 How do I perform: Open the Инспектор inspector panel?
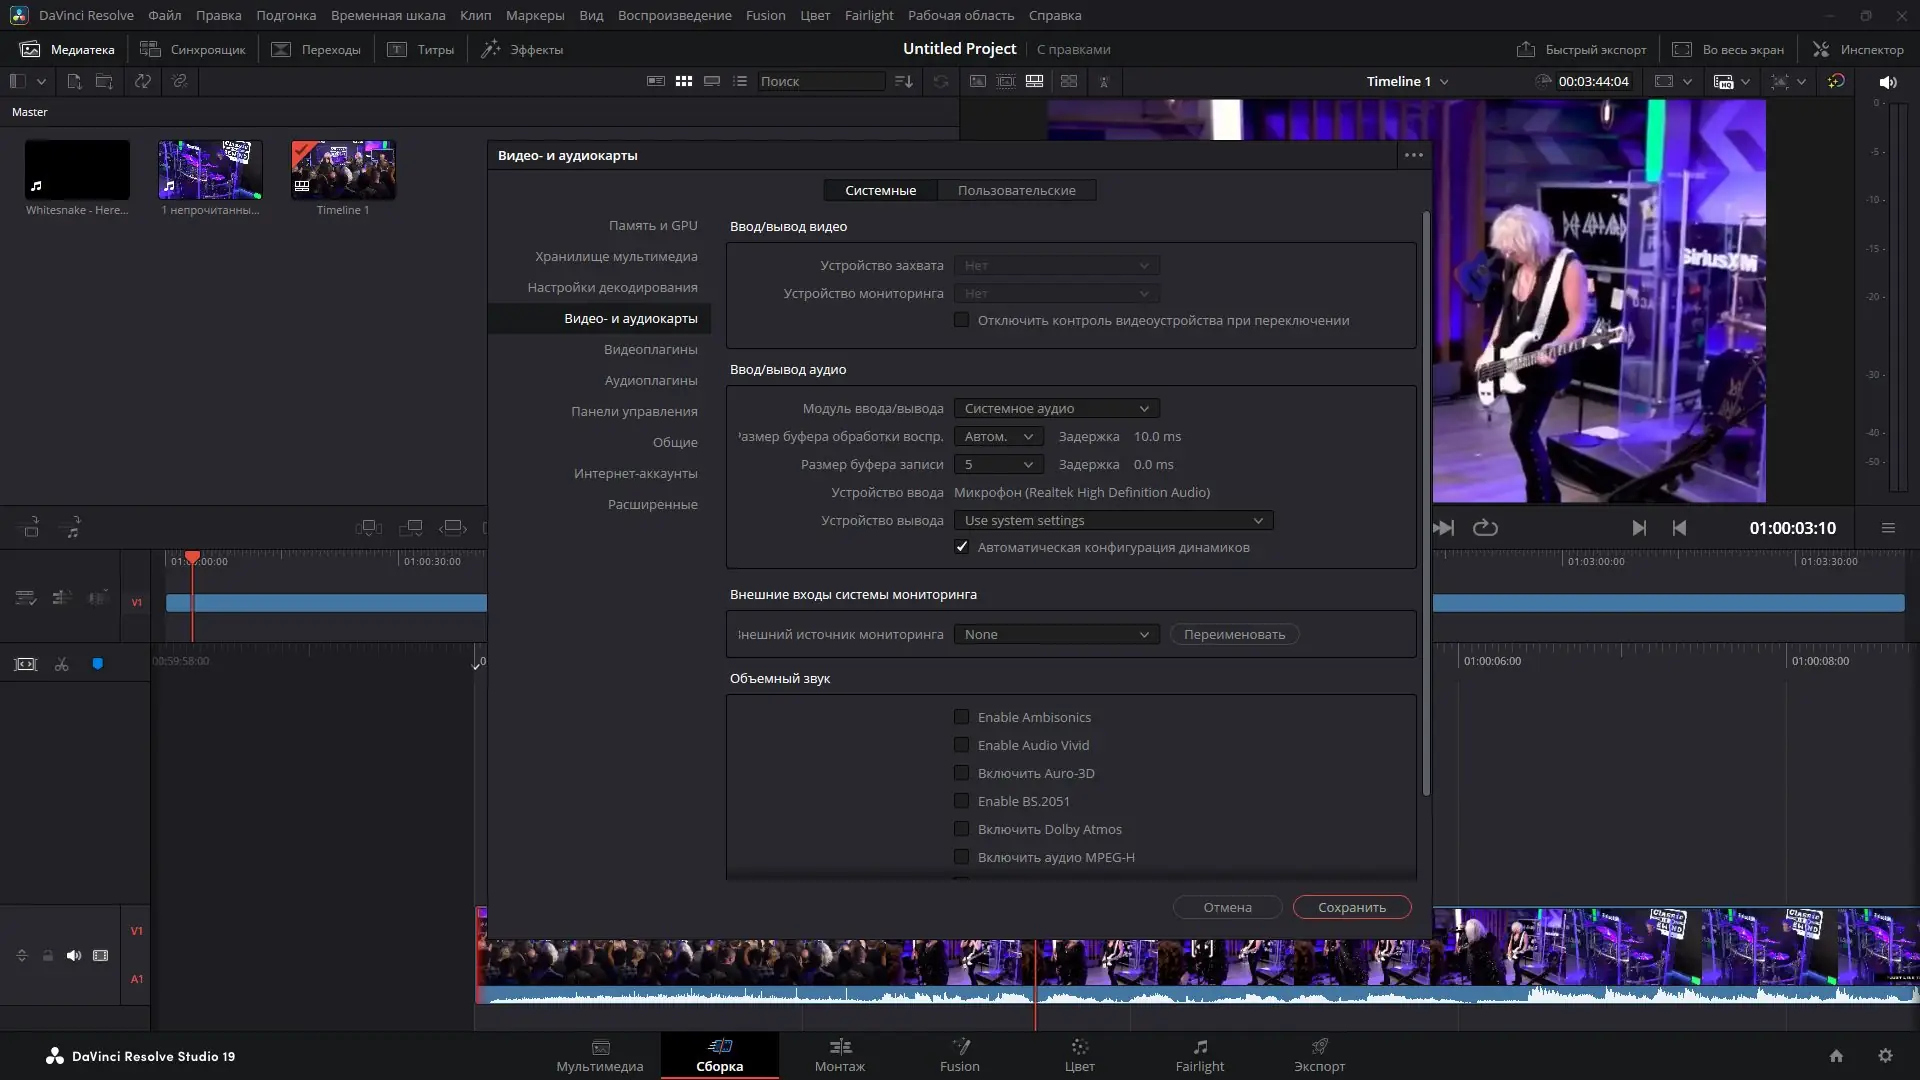click(x=1858, y=49)
